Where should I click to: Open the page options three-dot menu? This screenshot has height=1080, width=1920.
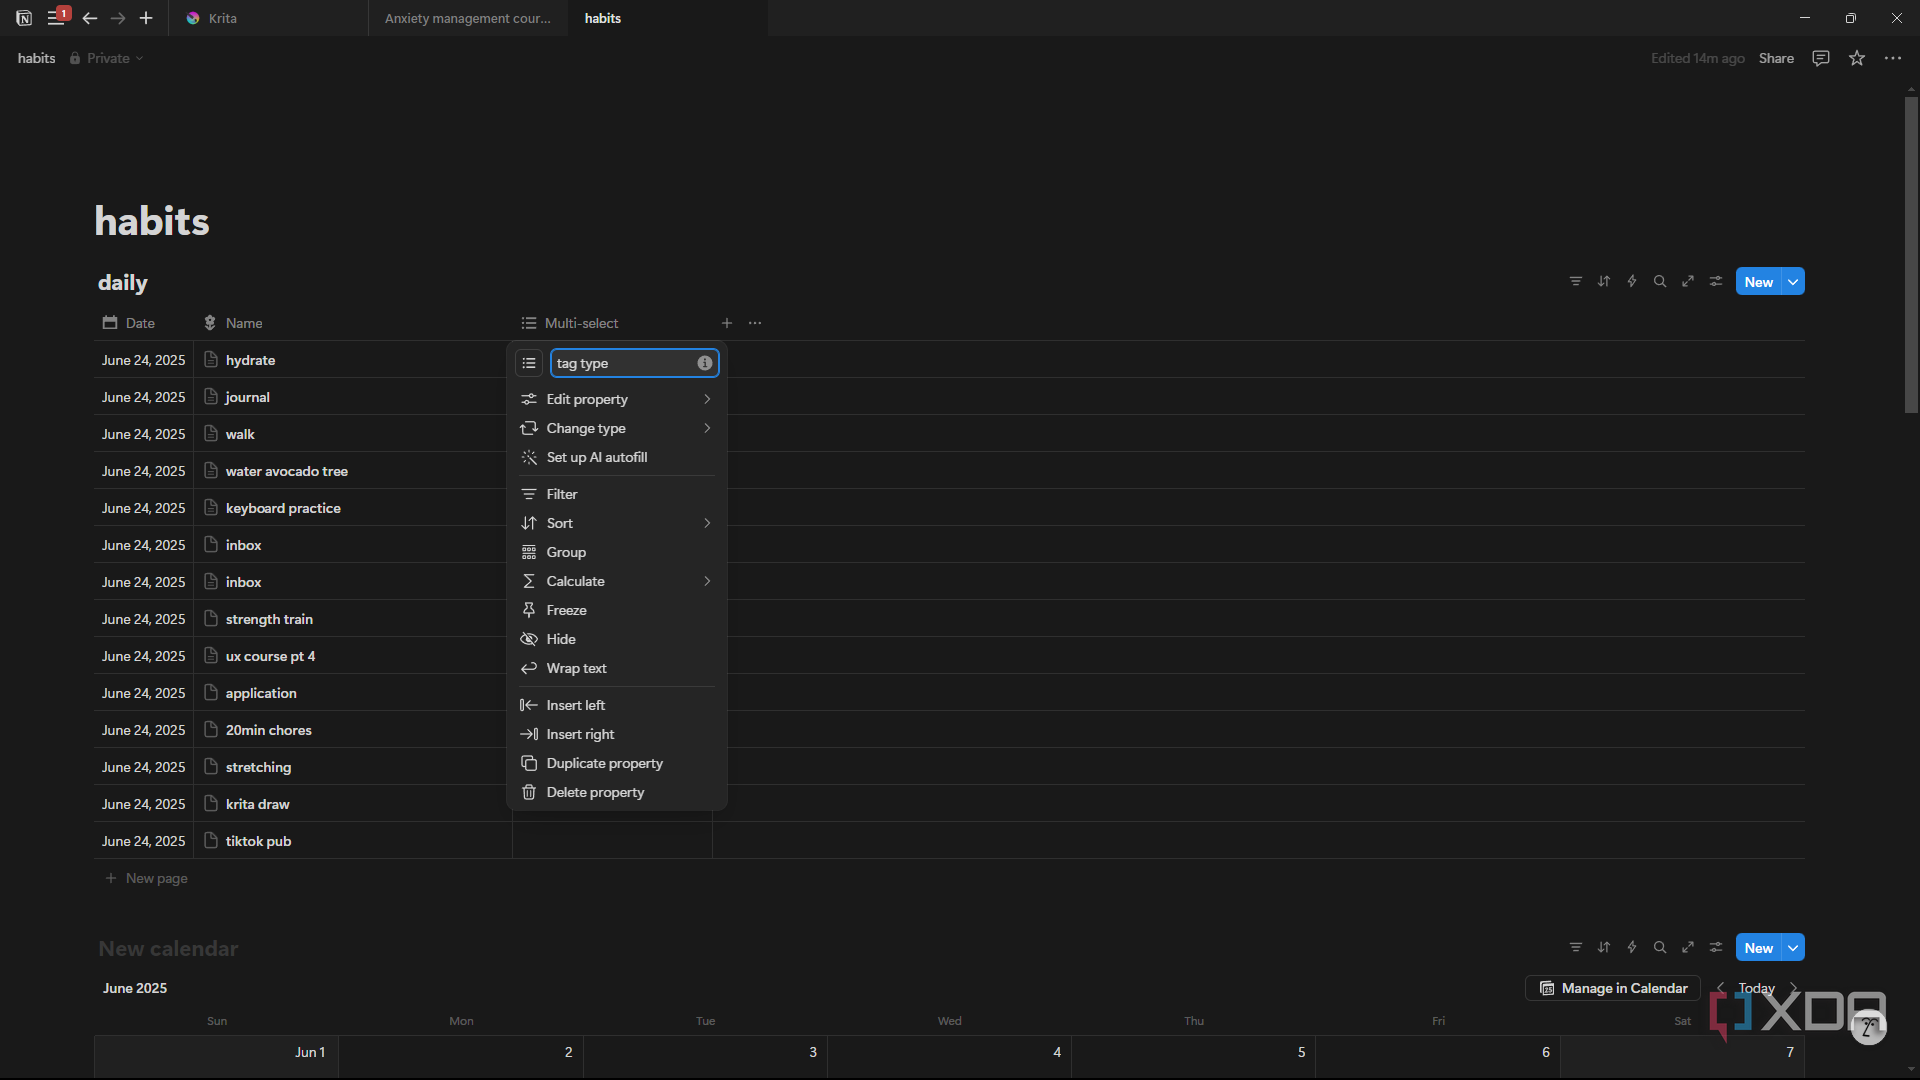[1893, 58]
